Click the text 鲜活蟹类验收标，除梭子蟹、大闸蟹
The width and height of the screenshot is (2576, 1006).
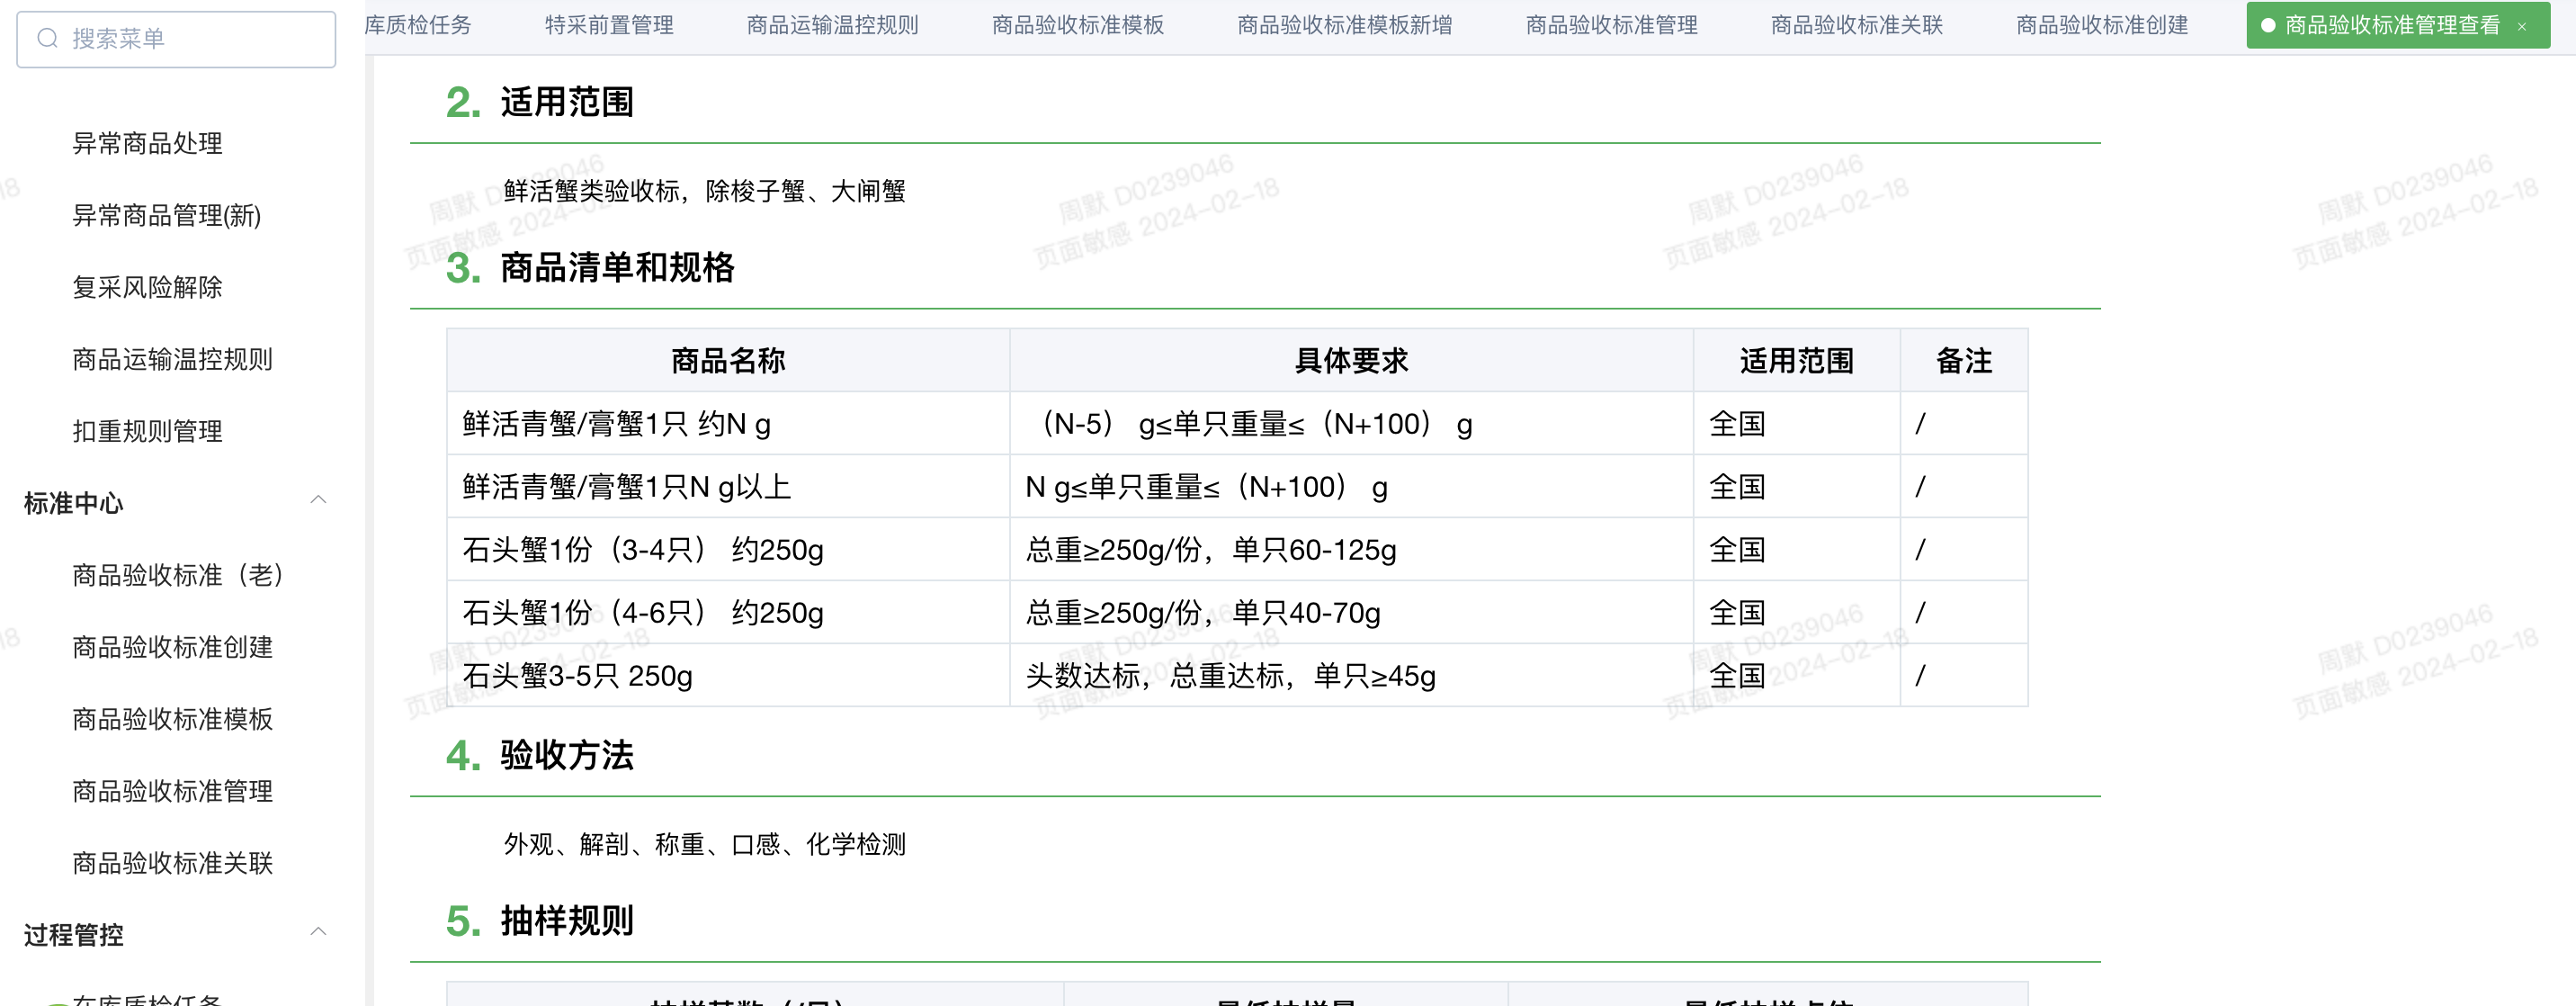pyautogui.click(x=704, y=191)
